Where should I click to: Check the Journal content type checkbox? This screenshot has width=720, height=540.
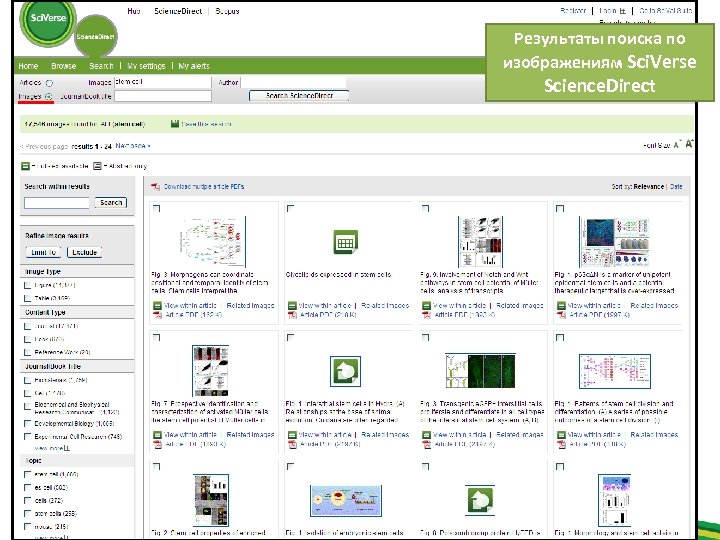coord(28,326)
